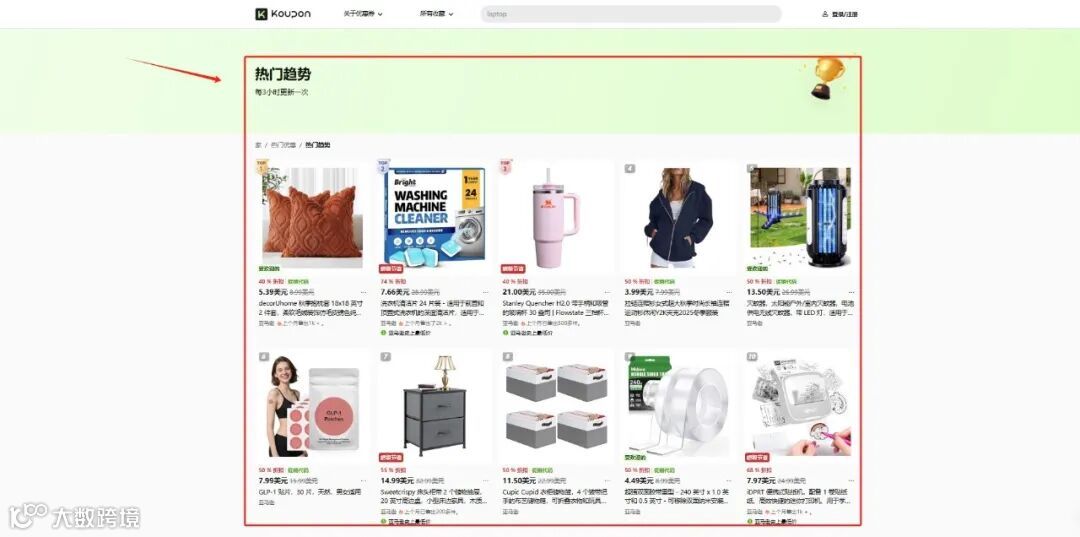Open the gray nightstand product image
The height and width of the screenshot is (537, 1080).
(435, 404)
